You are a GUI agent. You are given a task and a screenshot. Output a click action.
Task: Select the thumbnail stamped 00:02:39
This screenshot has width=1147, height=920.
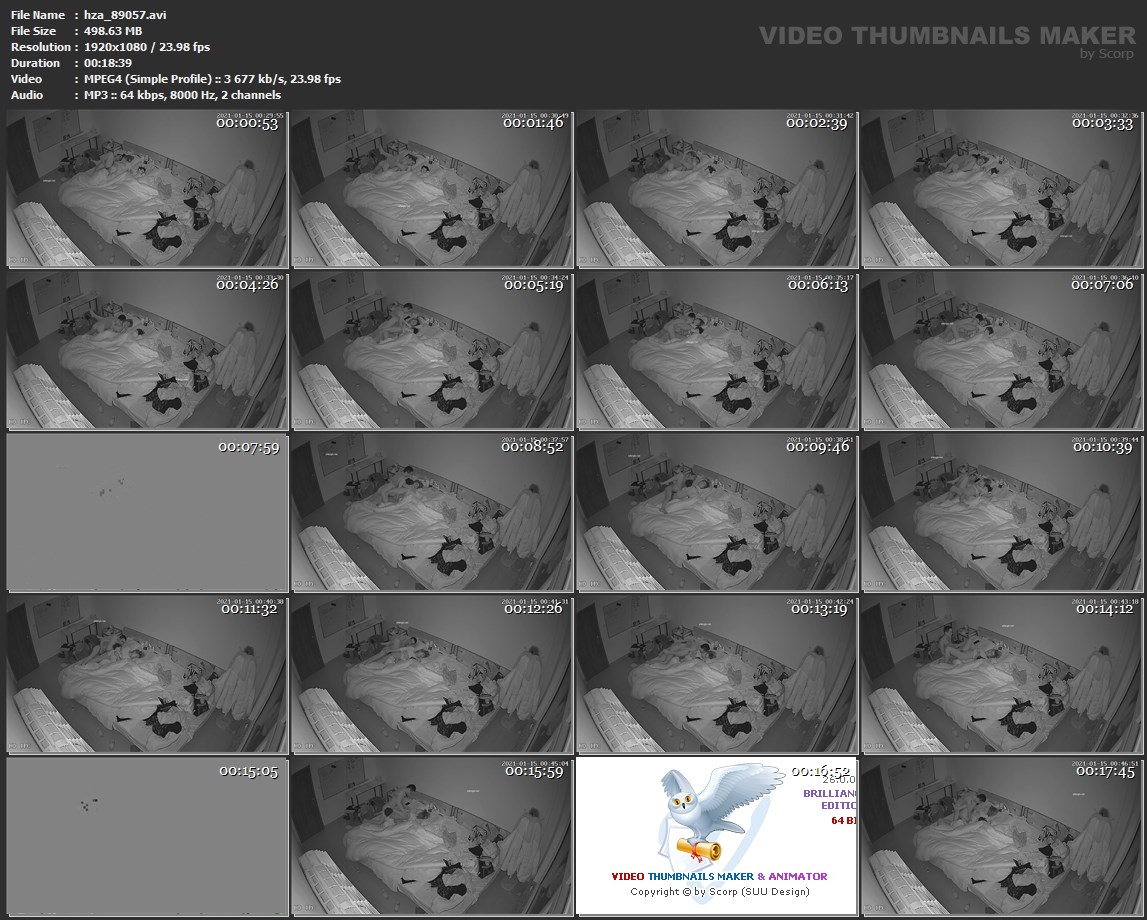click(x=716, y=189)
